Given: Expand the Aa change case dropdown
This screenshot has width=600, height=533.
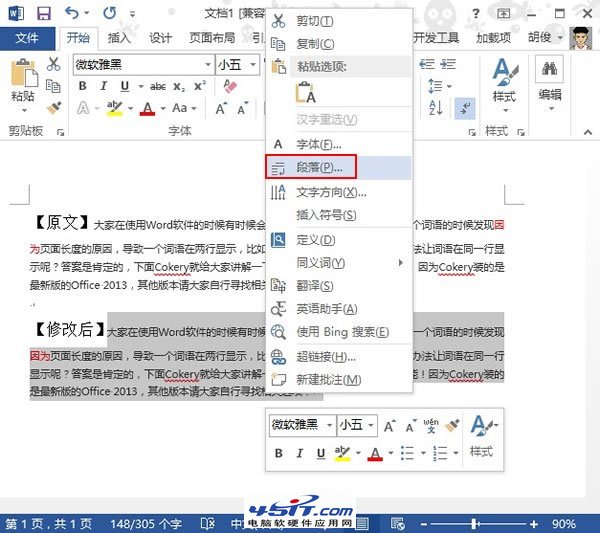Looking at the screenshot, I should [194, 109].
